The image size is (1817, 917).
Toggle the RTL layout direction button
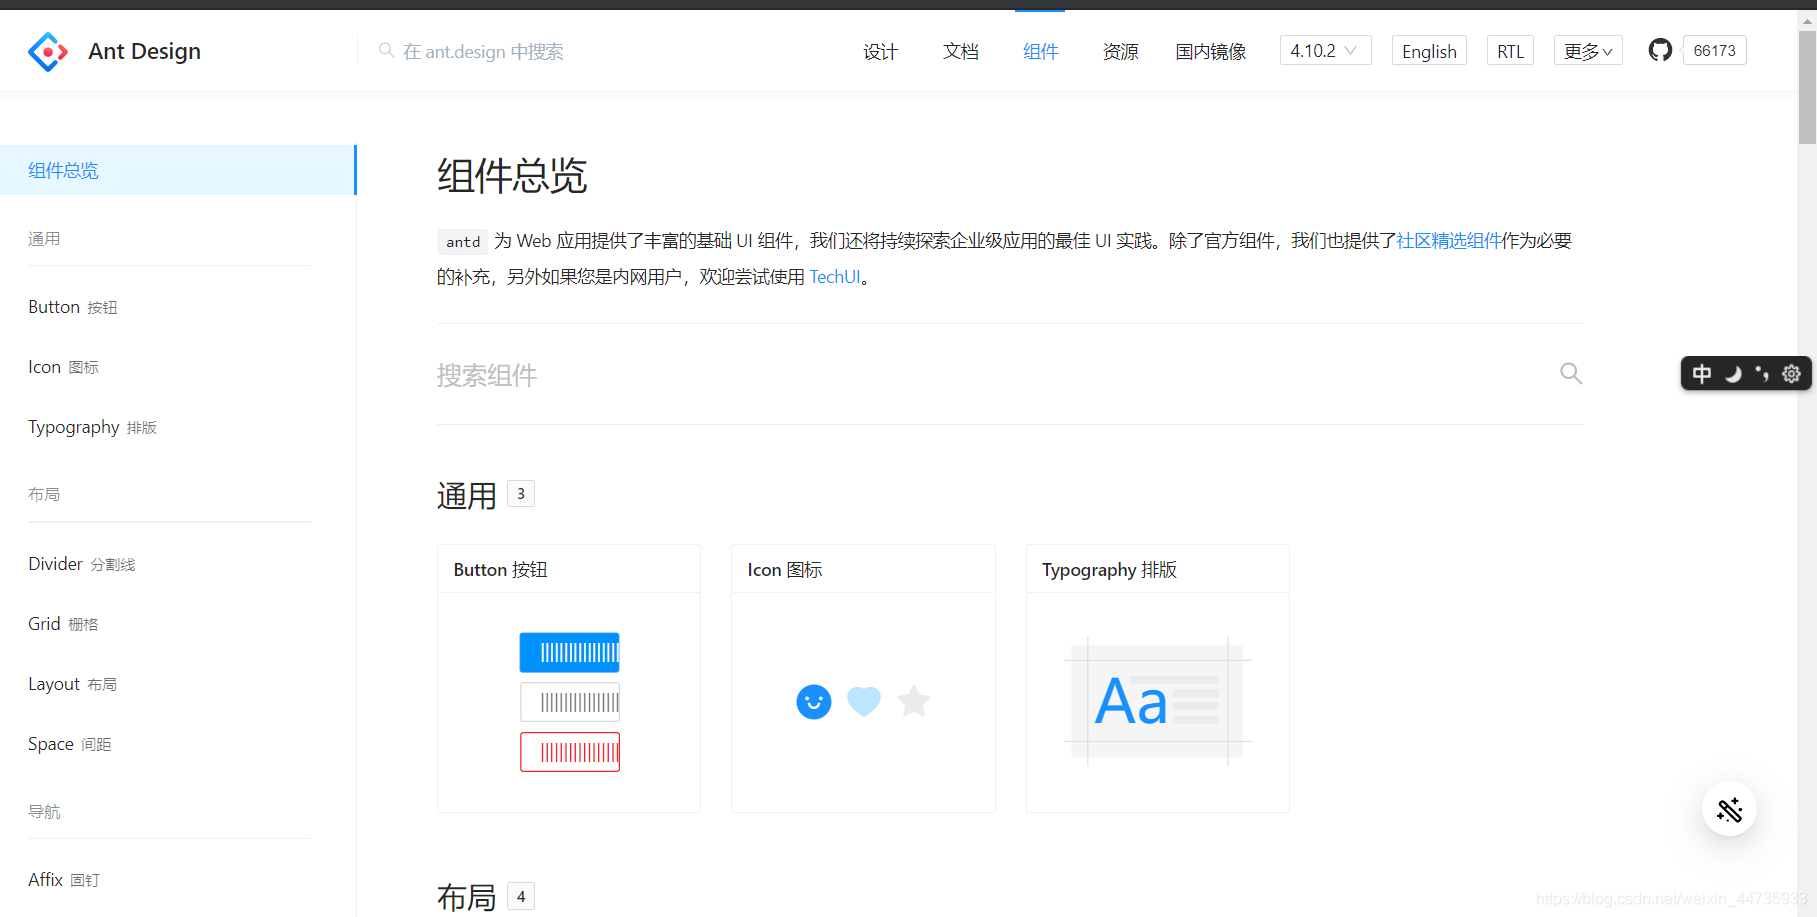click(1510, 51)
